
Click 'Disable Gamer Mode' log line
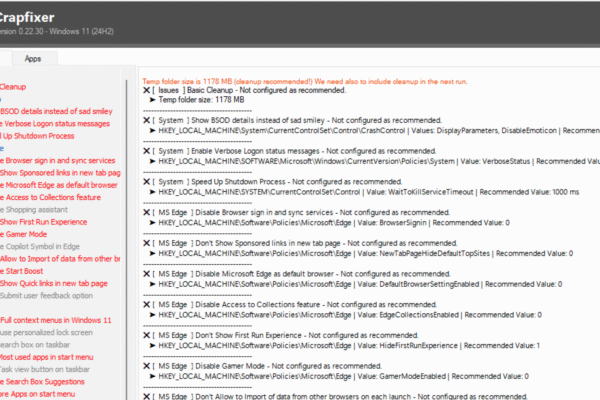tap(262, 366)
